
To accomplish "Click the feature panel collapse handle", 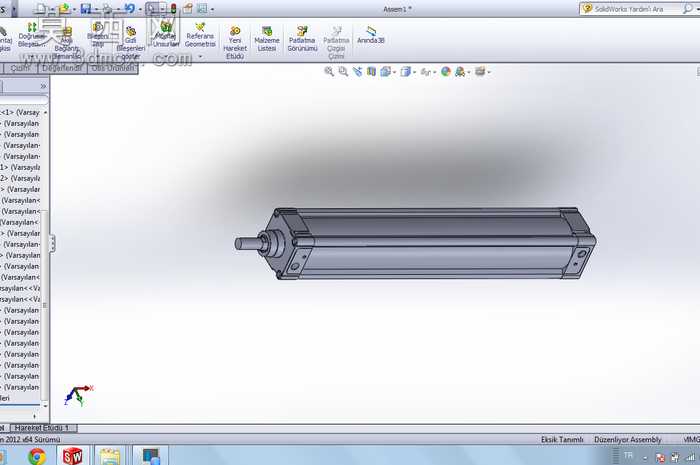I will click(x=52, y=244).
